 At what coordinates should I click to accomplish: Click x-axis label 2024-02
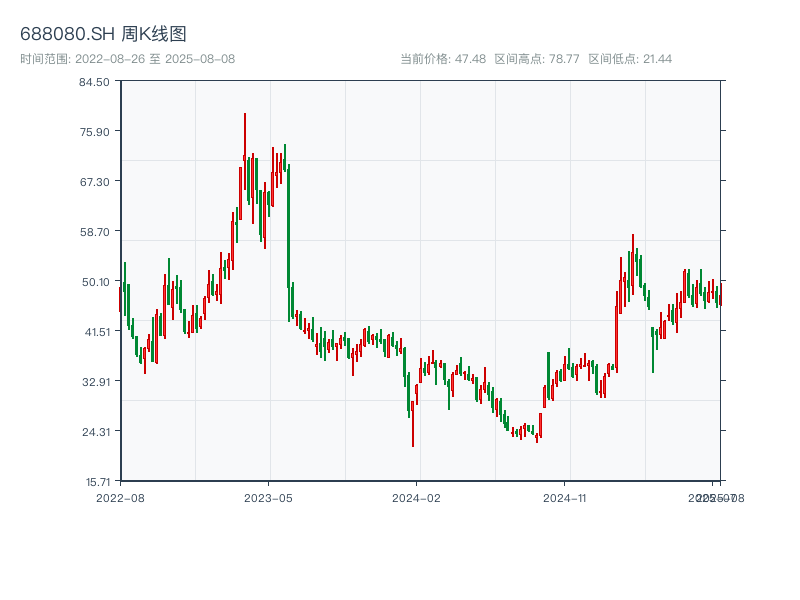tap(416, 498)
